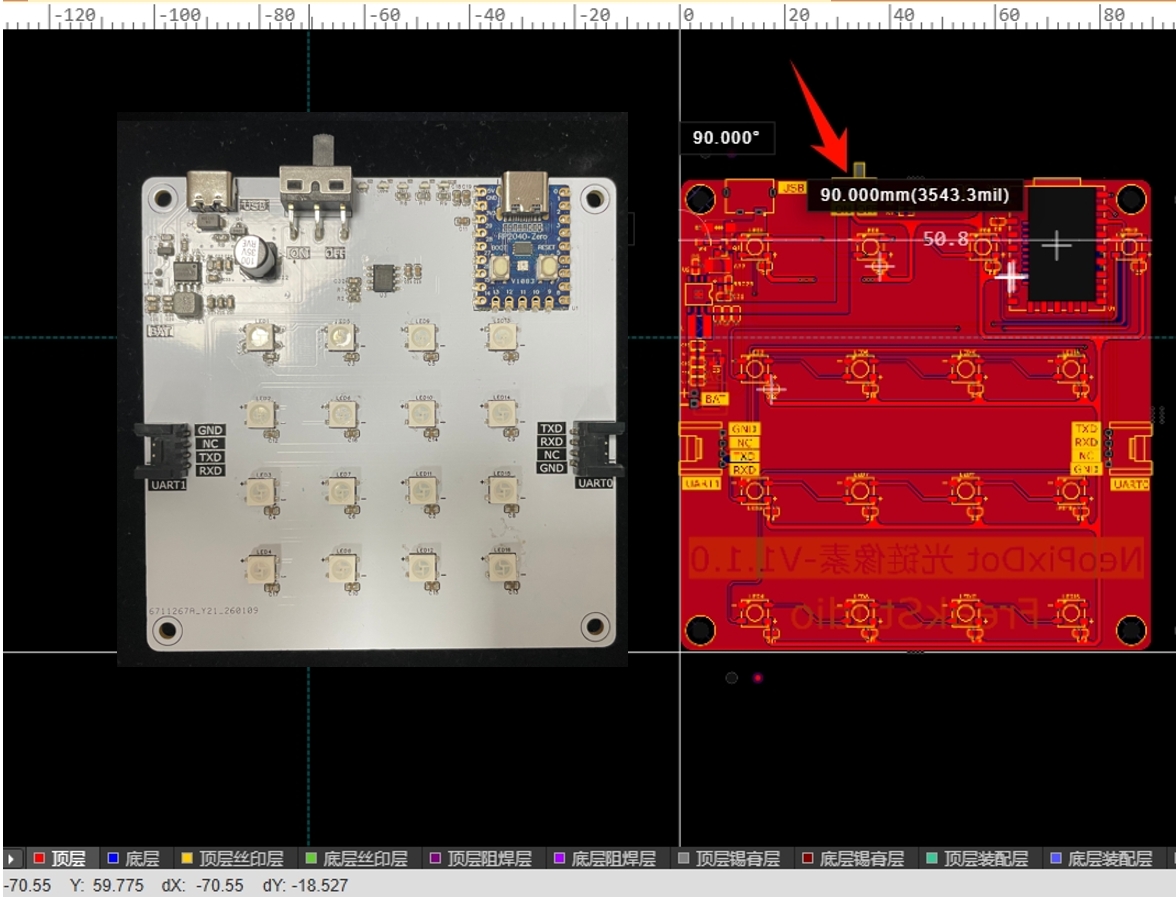
Task: Select the 90.000° angle label
Action: tap(726, 138)
